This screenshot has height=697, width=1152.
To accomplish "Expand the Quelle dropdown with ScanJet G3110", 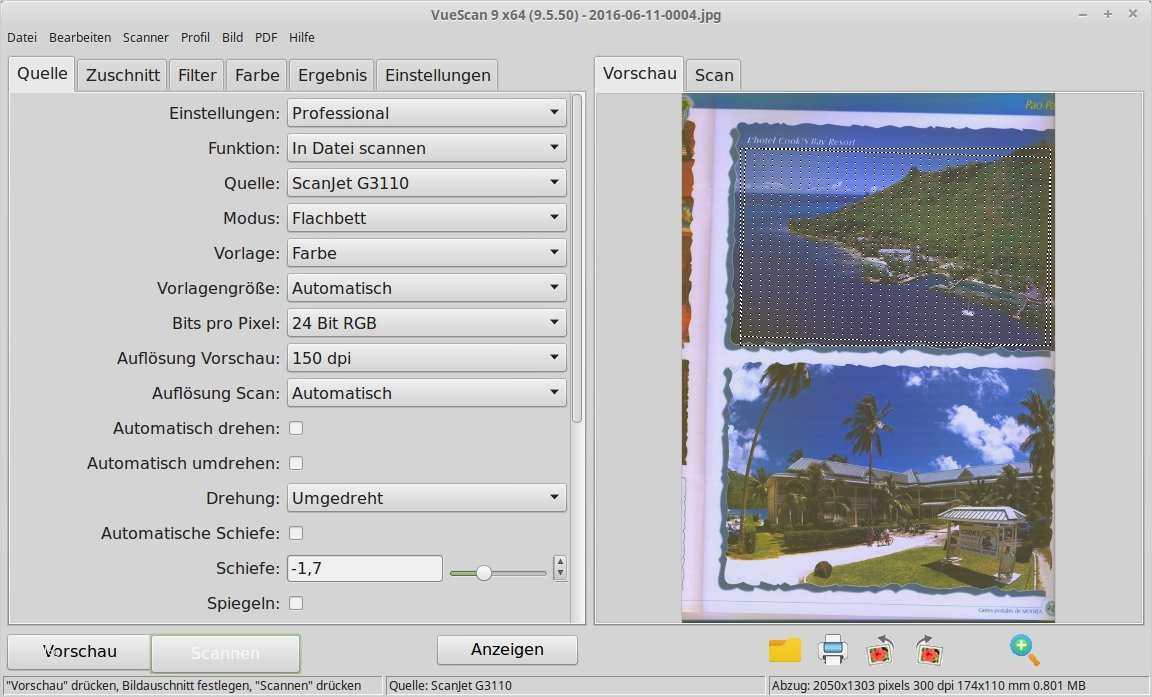I will (426, 183).
